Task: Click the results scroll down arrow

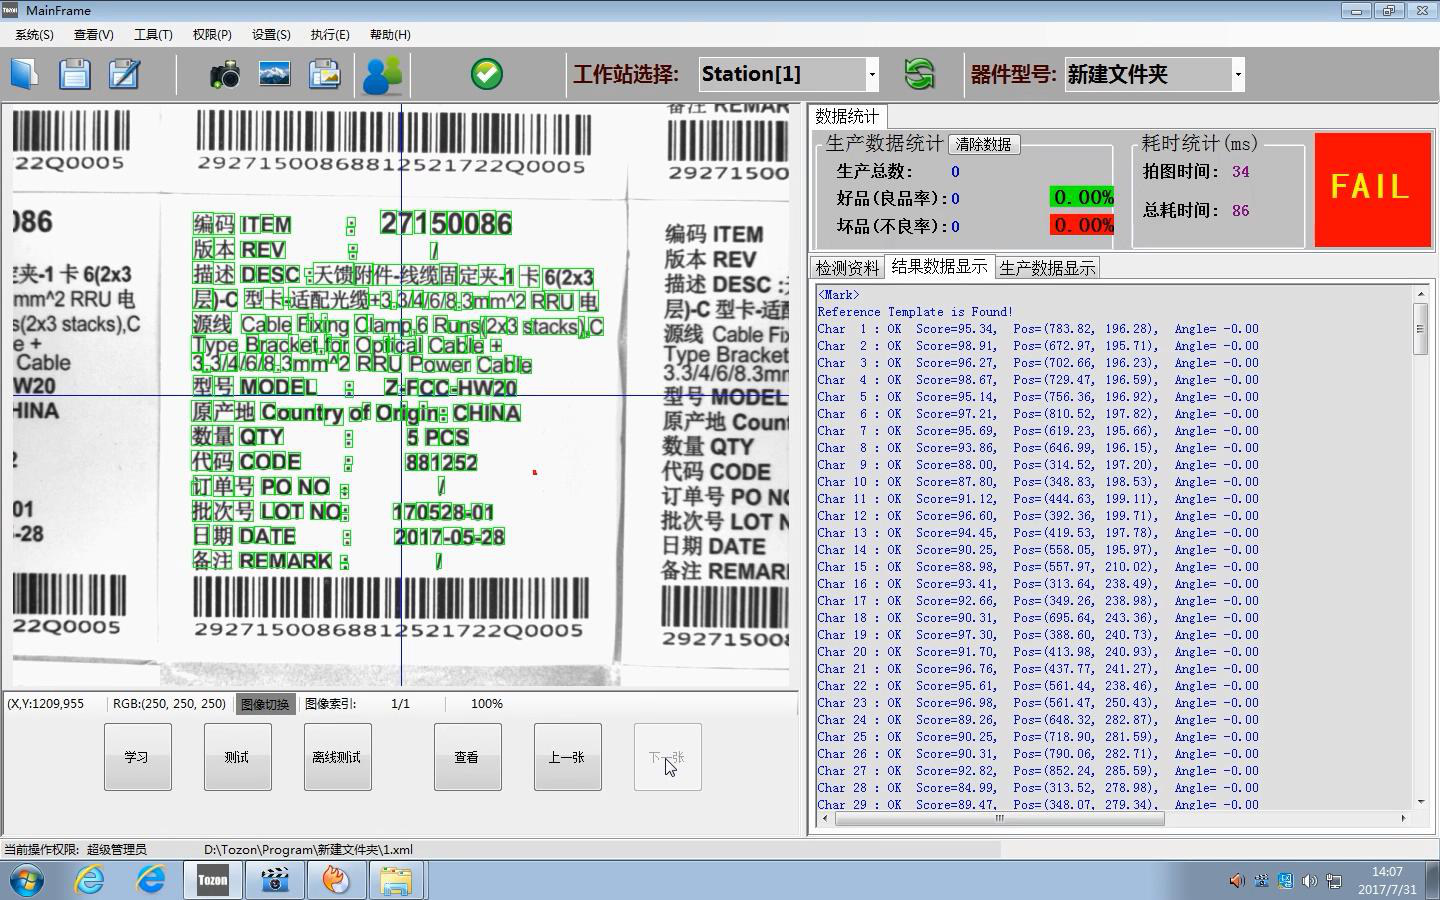Action: pos(1420,802)
